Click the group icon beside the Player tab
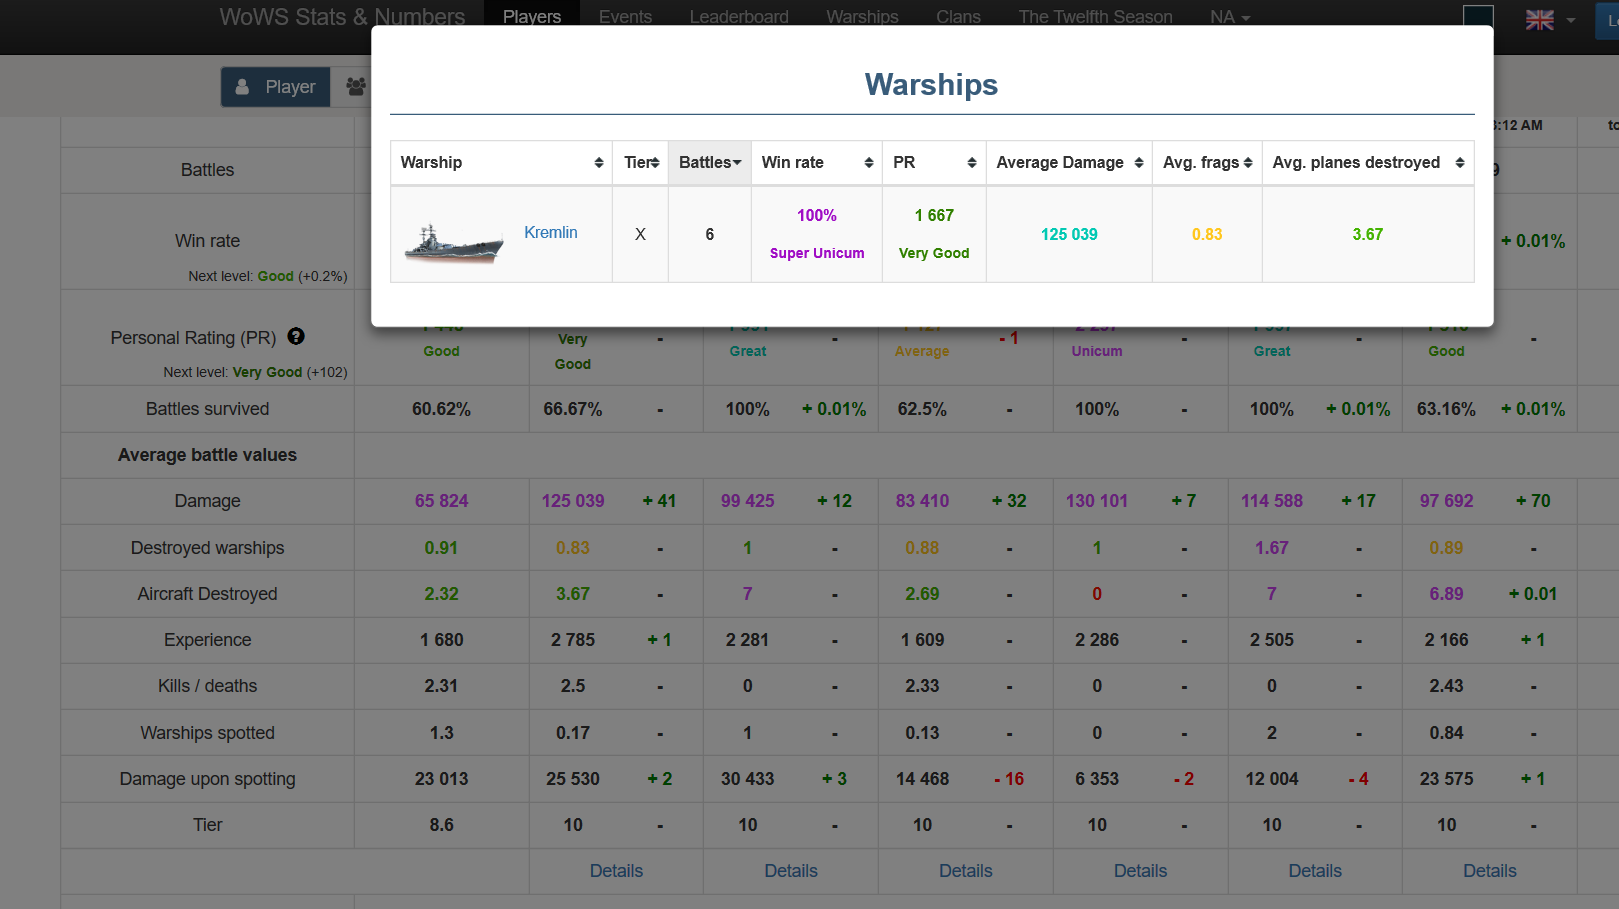 tap(355, 87)
